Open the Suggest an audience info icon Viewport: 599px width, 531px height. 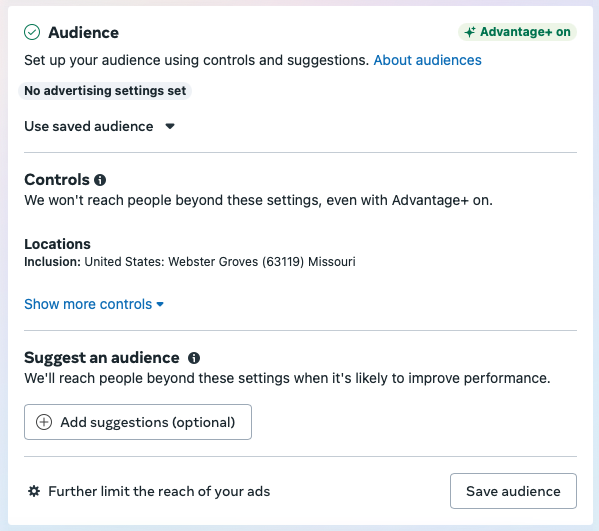click(x=194, y=358)
